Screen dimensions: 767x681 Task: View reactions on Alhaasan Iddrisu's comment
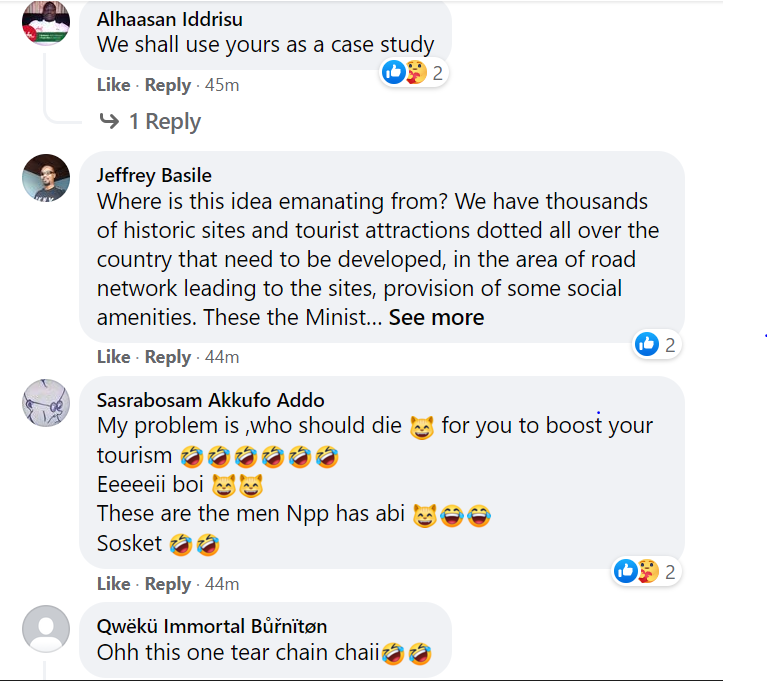click(x=412, y=72)
